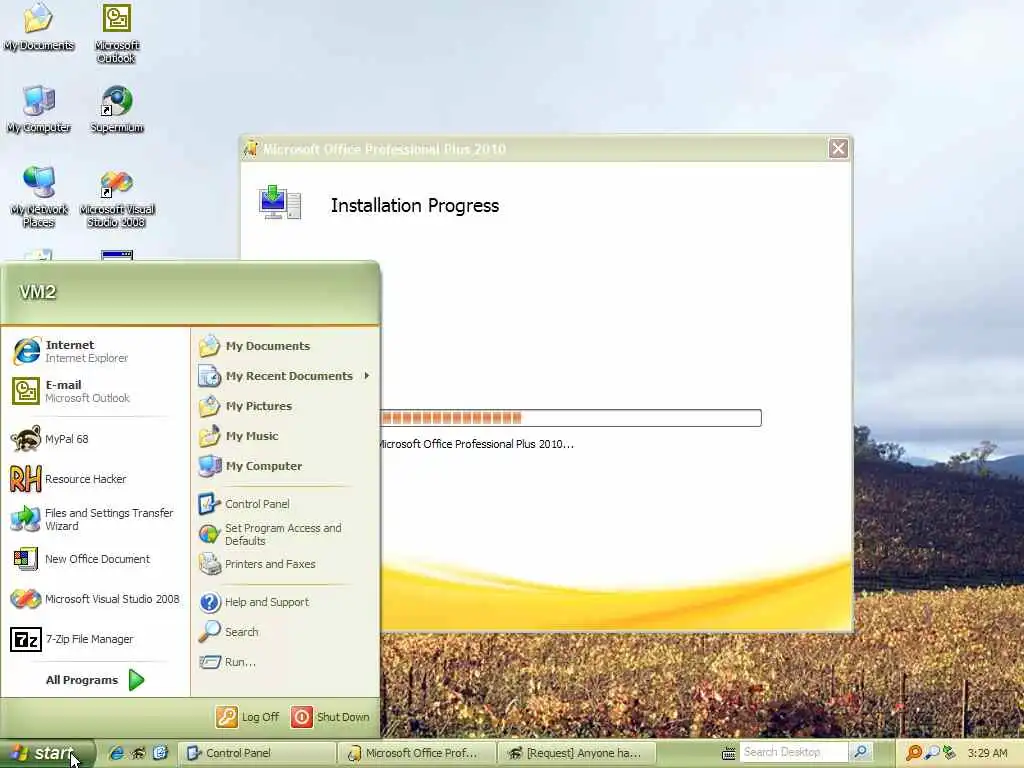Image resolution: width=1024 pixels, height=768 pixels.
Task: Open Internet Explorer quick launch icon
Action: [117, 753]
